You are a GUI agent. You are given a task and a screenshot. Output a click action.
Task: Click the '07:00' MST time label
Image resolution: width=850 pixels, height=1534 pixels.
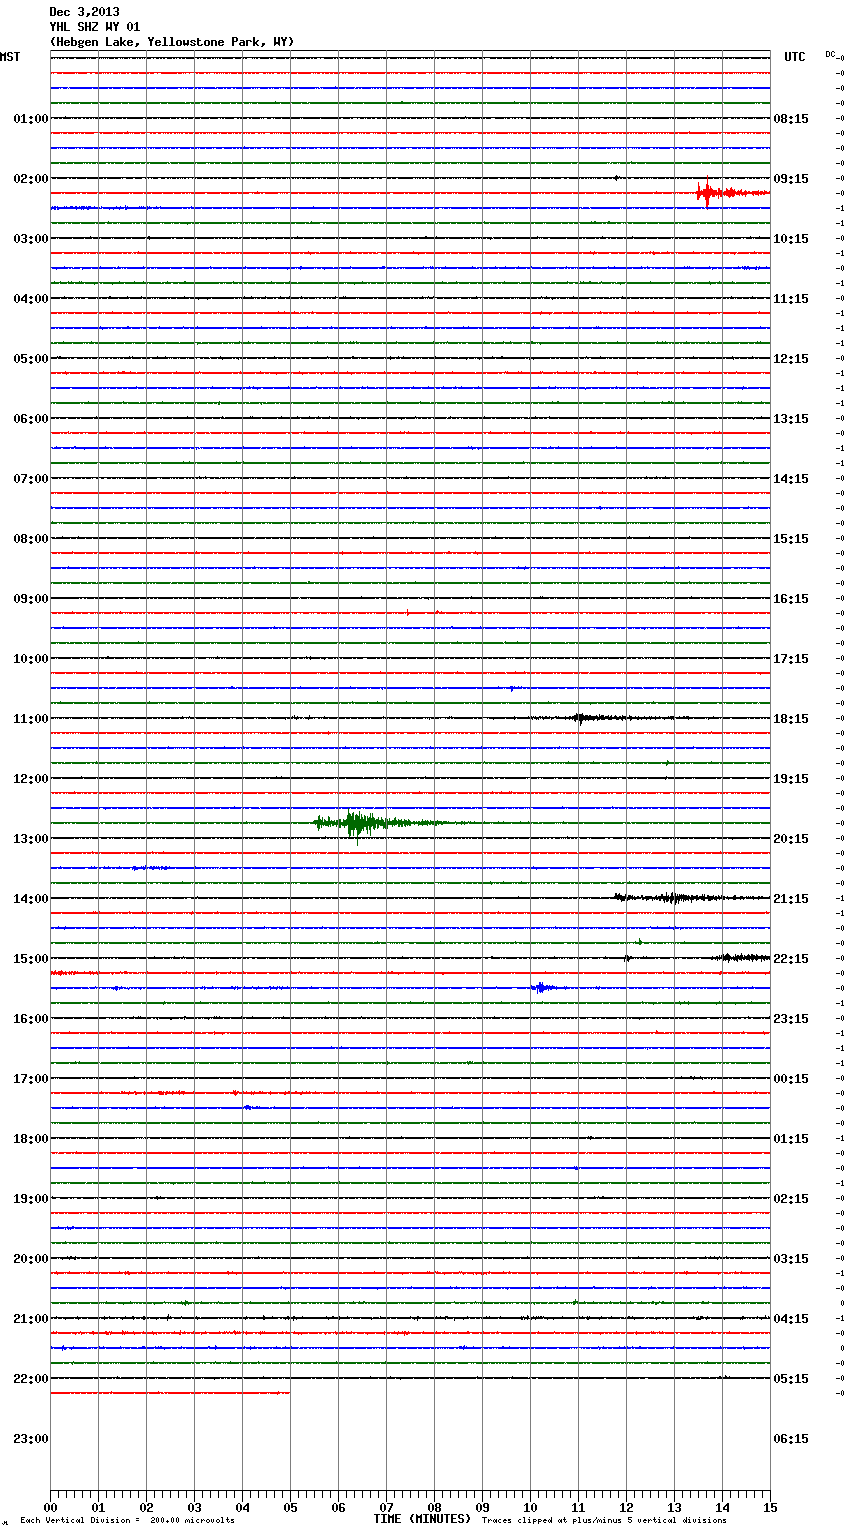[30, 479]
